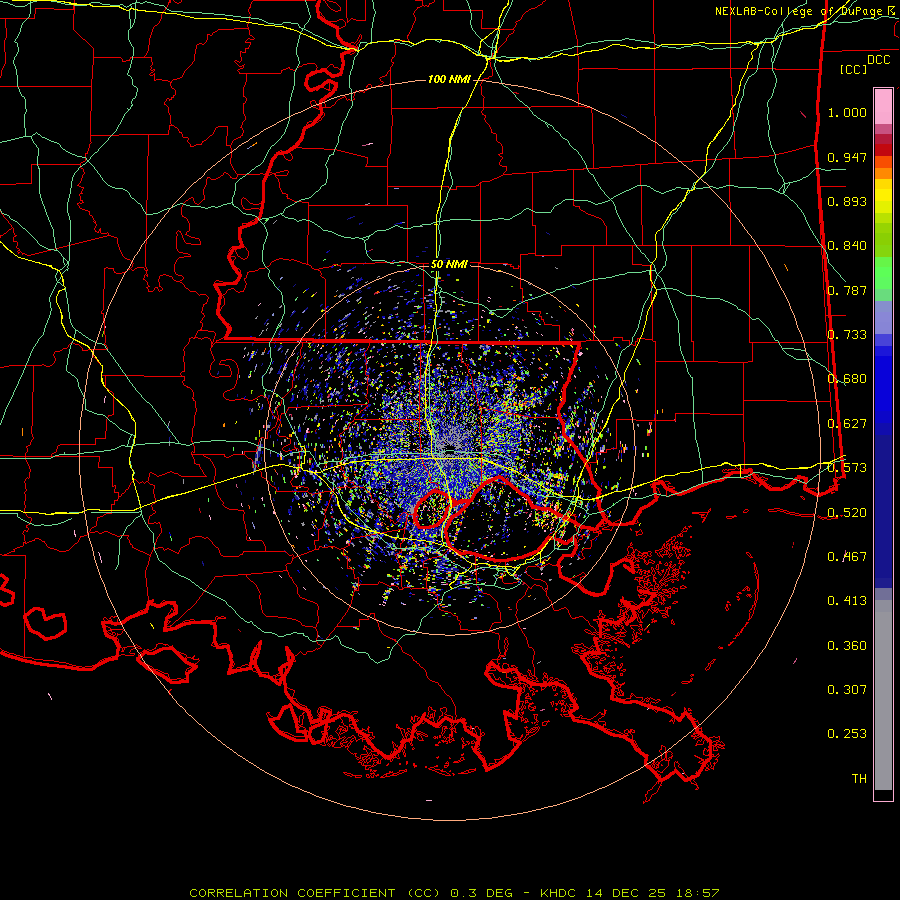Click the 1.000 legend value
This screenshot has width=900, height=900.
(847, 112)
